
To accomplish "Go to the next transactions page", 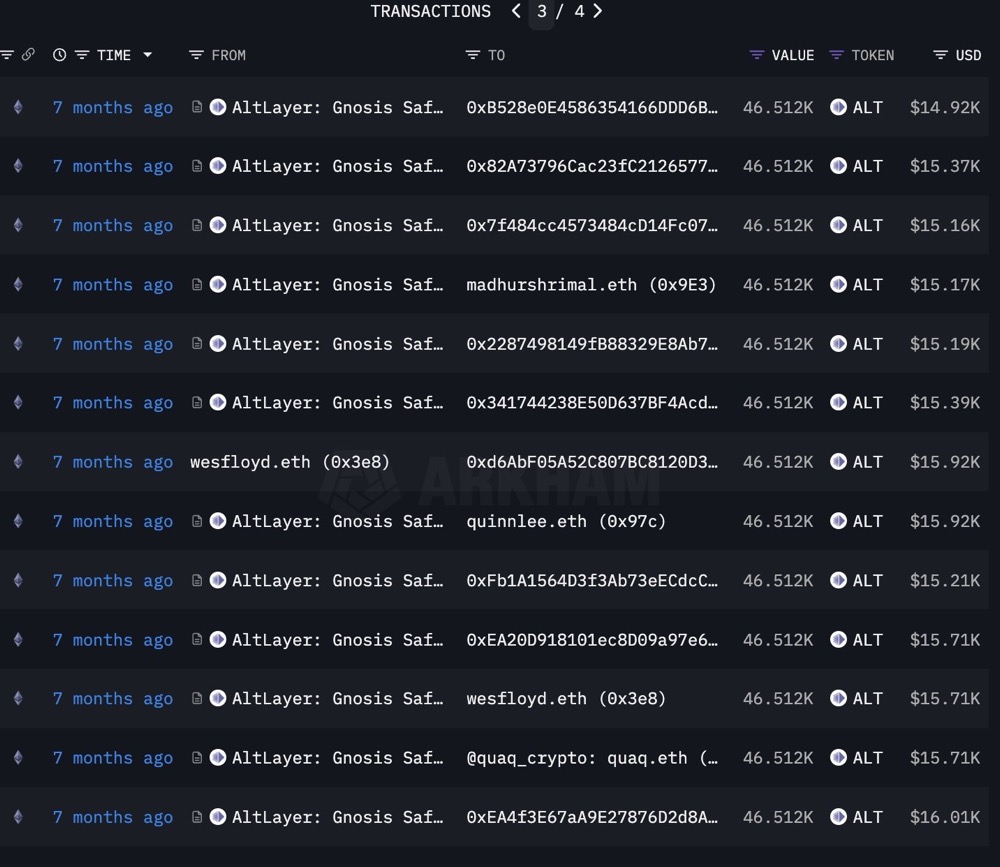I will point(598,12).
